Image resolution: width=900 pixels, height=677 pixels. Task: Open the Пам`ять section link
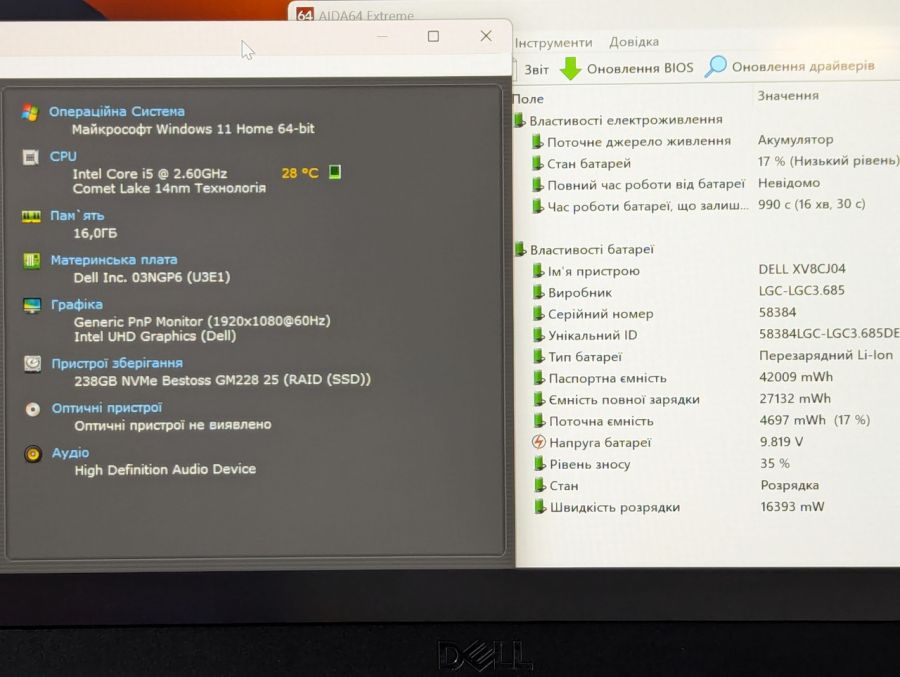pos(77,215)
